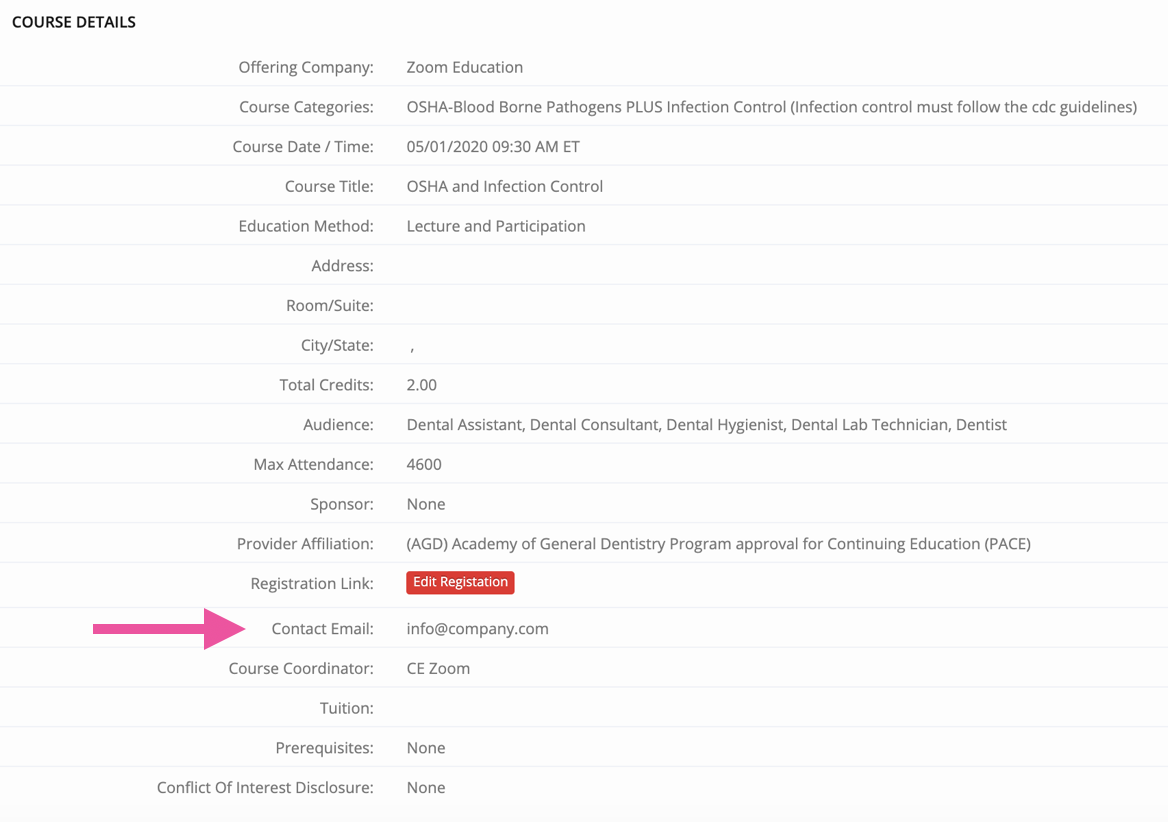This screenshot has height=824, width=1174.
Task: Click the COURSE DETAILS heading
Action: [74, 22]
